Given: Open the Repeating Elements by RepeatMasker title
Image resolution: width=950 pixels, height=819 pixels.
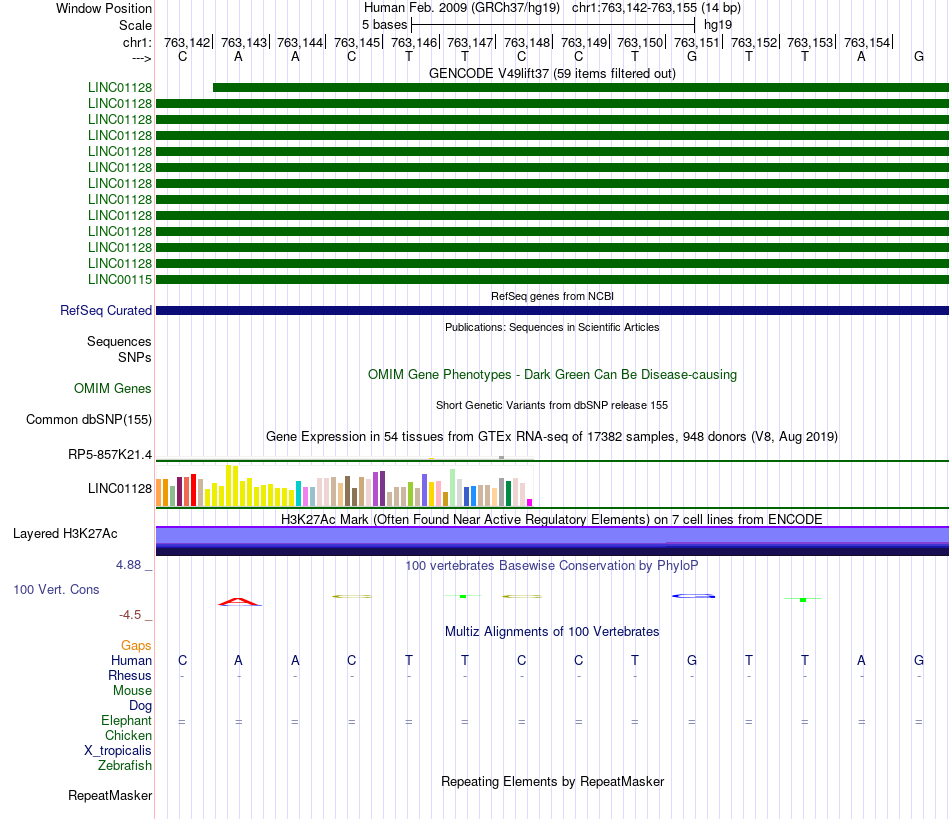Looking at the screenshot, I should (552, 781).
